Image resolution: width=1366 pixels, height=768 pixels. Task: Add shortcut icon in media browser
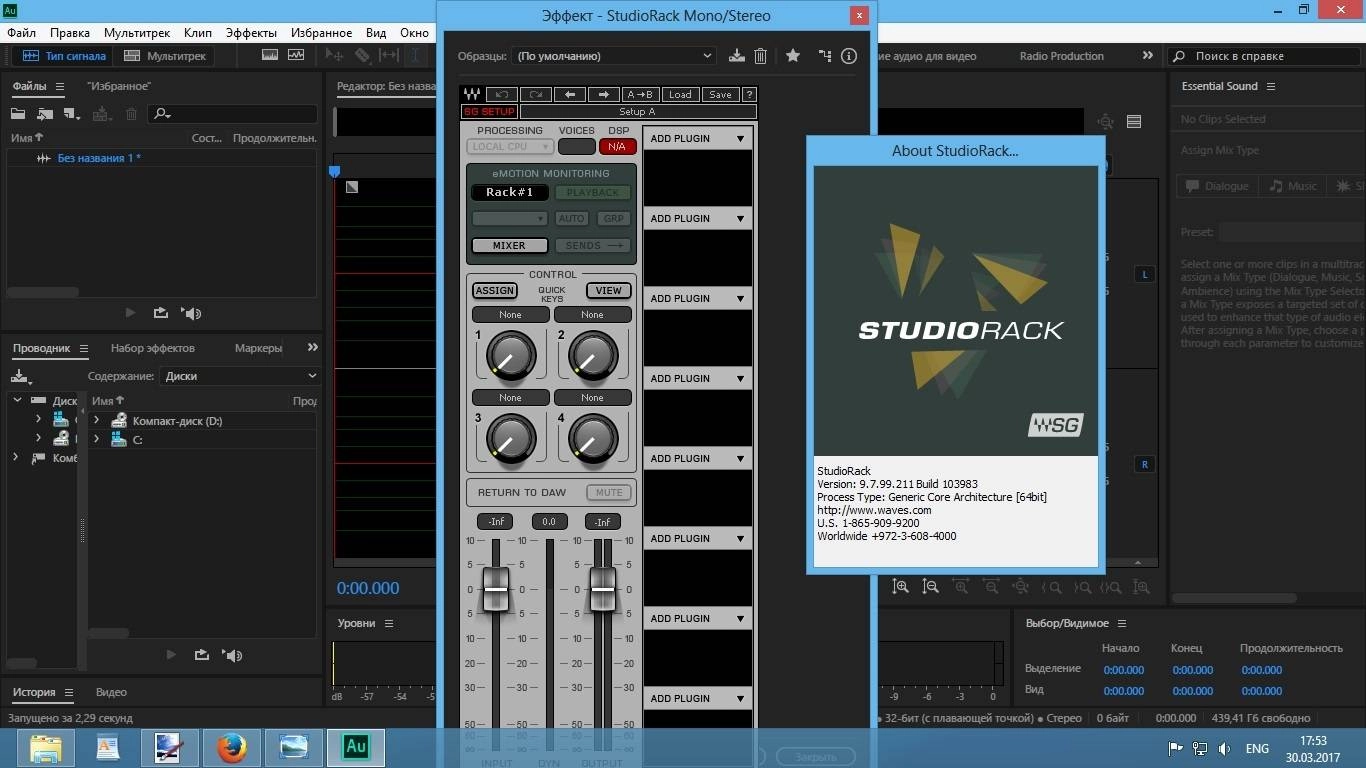(x=21, y=376)
